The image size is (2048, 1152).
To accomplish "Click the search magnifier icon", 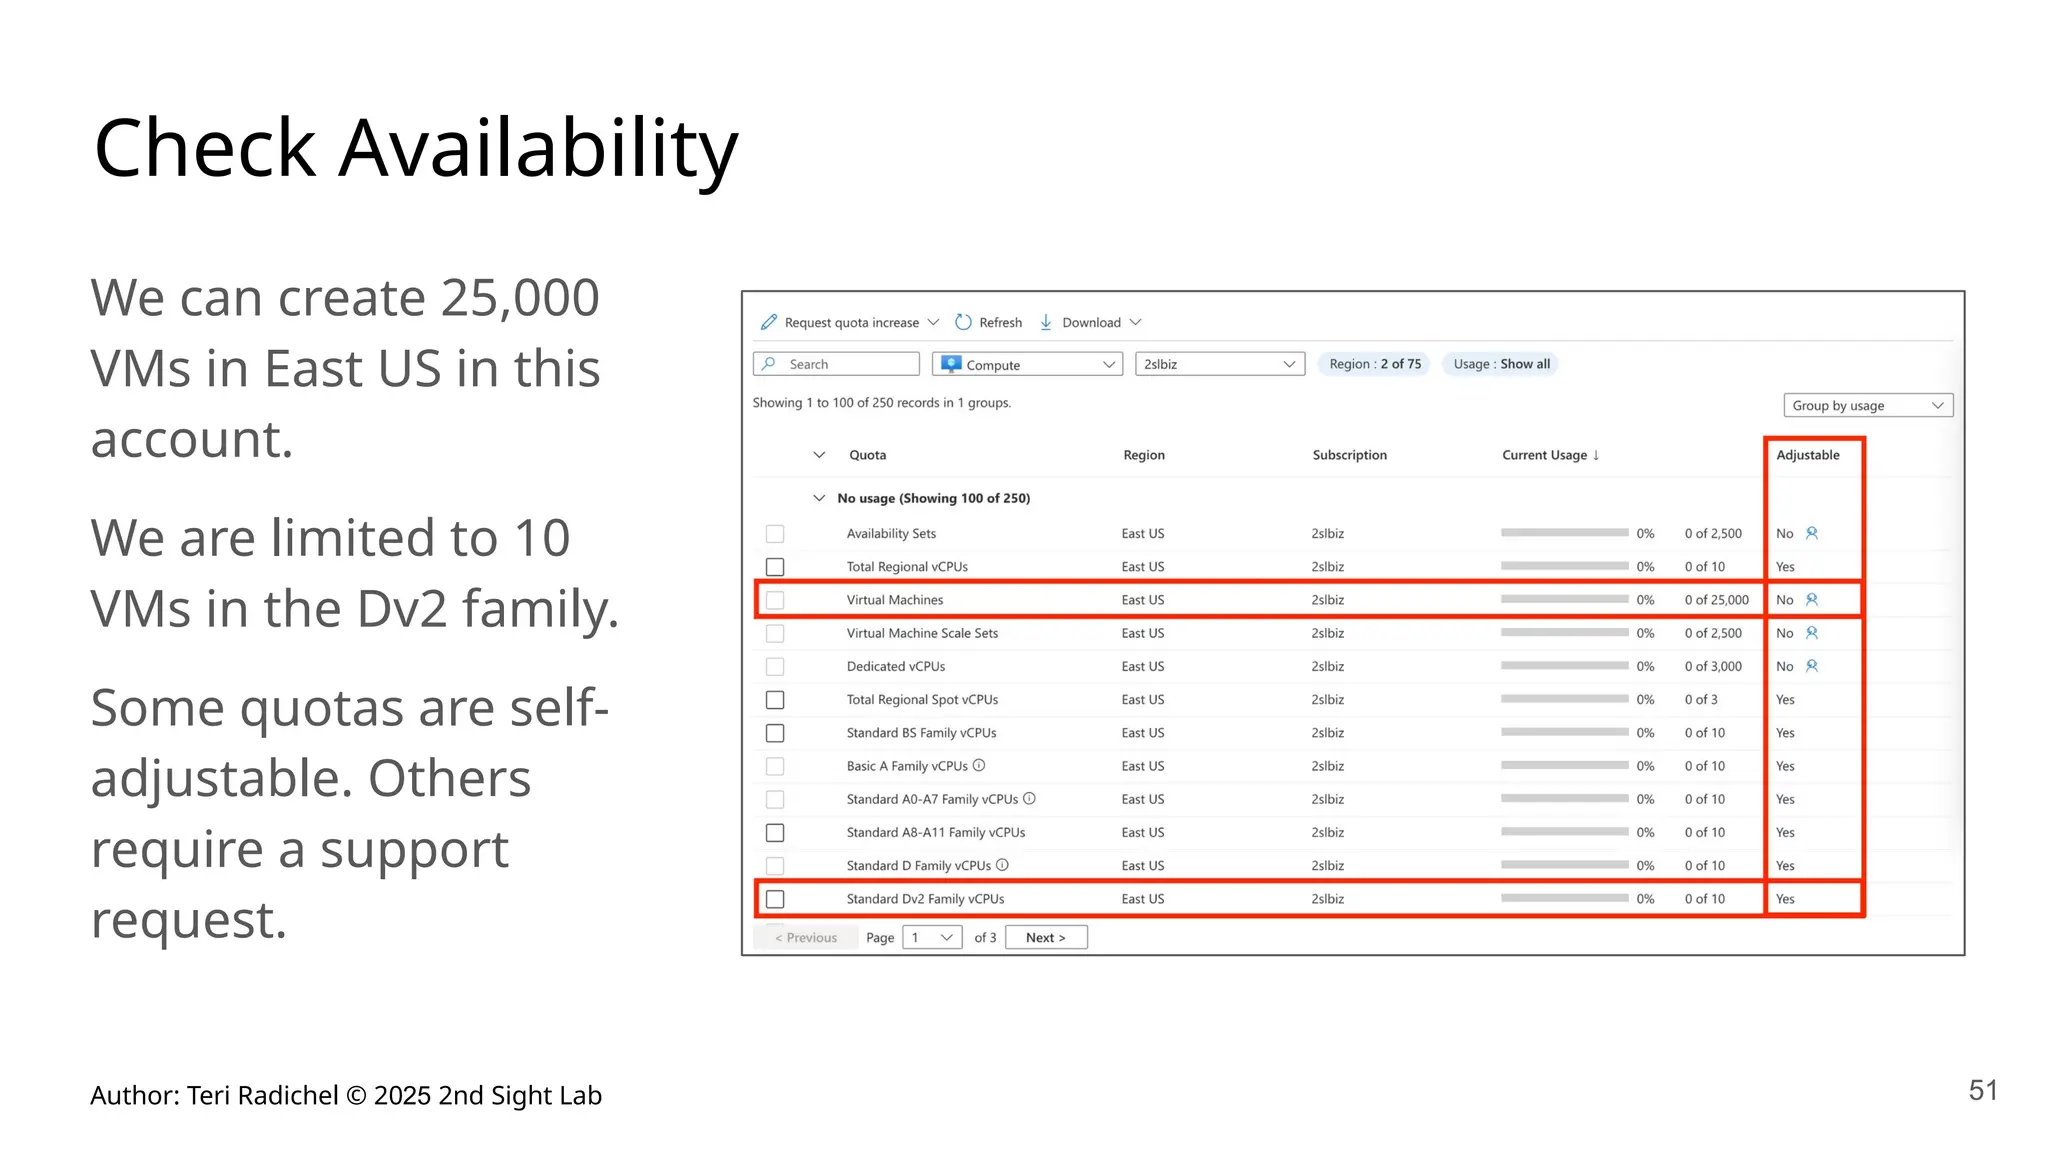I will pos(769,364).
